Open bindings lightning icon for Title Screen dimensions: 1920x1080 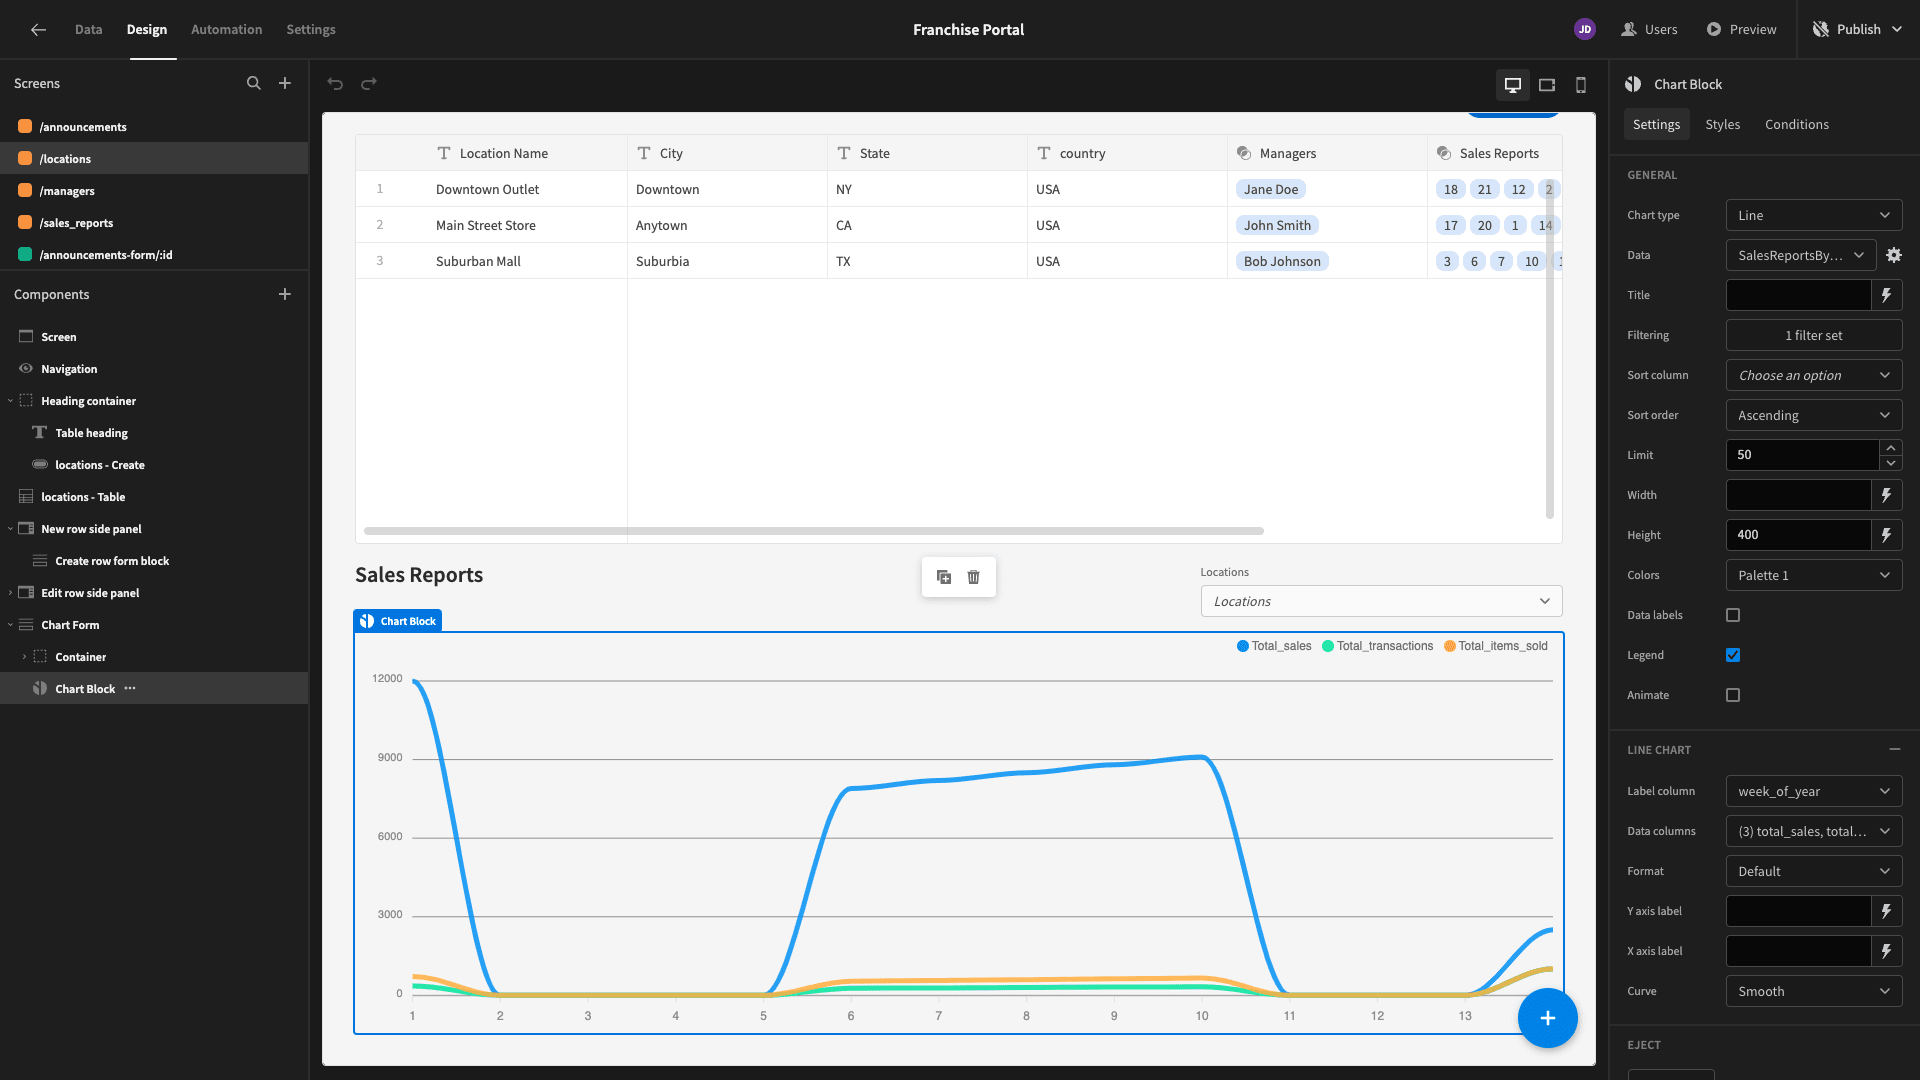tap(1886, 295)
